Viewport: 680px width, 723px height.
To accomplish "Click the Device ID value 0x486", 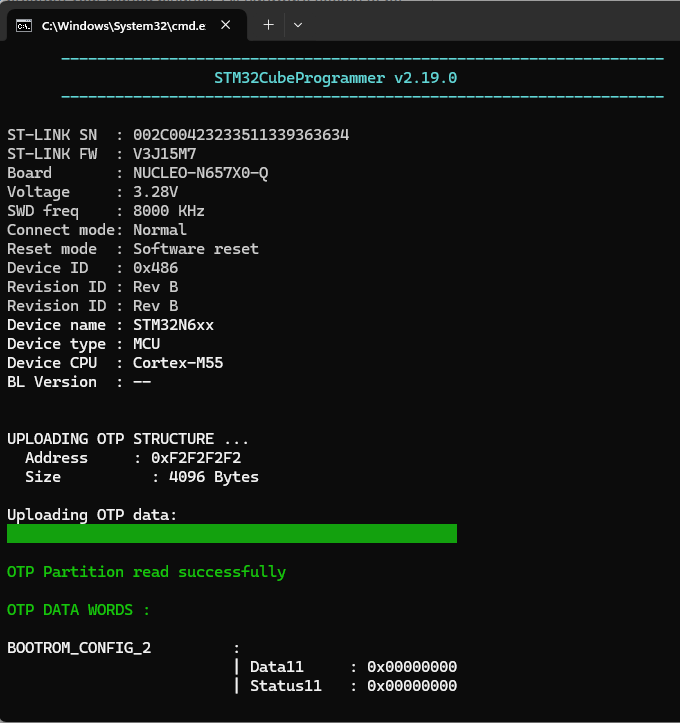I will coord(155,267).
